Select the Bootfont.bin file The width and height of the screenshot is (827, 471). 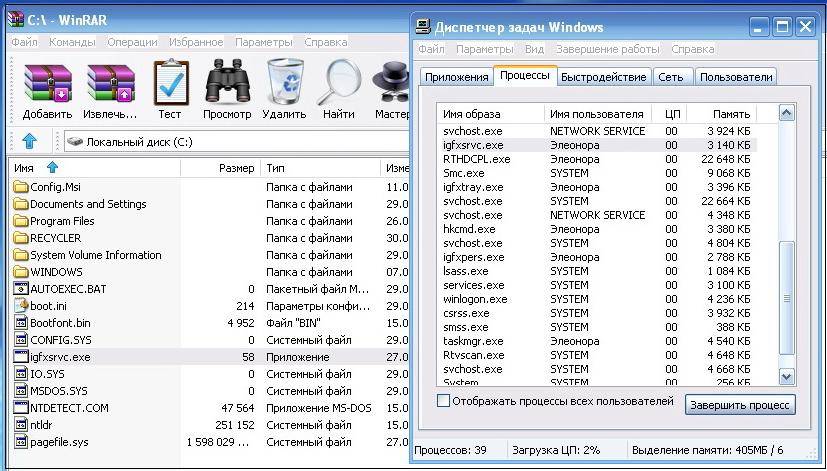(x=52, y=323)
